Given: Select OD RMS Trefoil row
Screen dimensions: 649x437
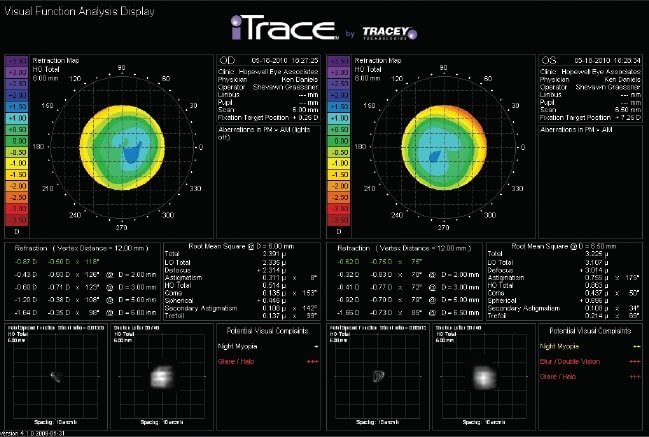Looking at the screenshot, I should (x=241, y=316).
